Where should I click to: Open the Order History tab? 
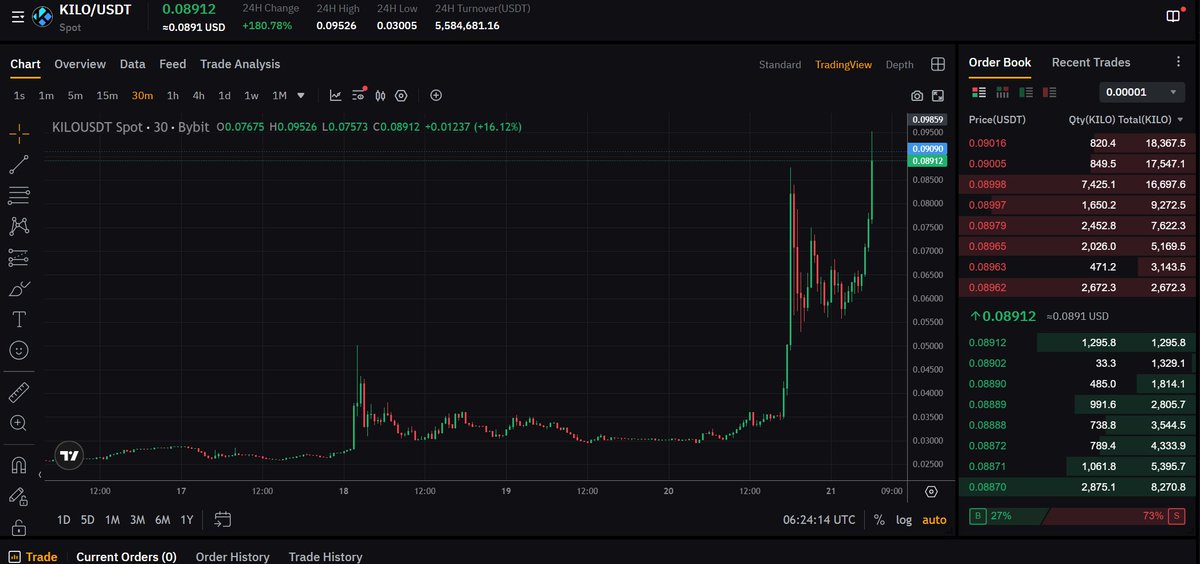pyautogui.click(x=232, y=557)
